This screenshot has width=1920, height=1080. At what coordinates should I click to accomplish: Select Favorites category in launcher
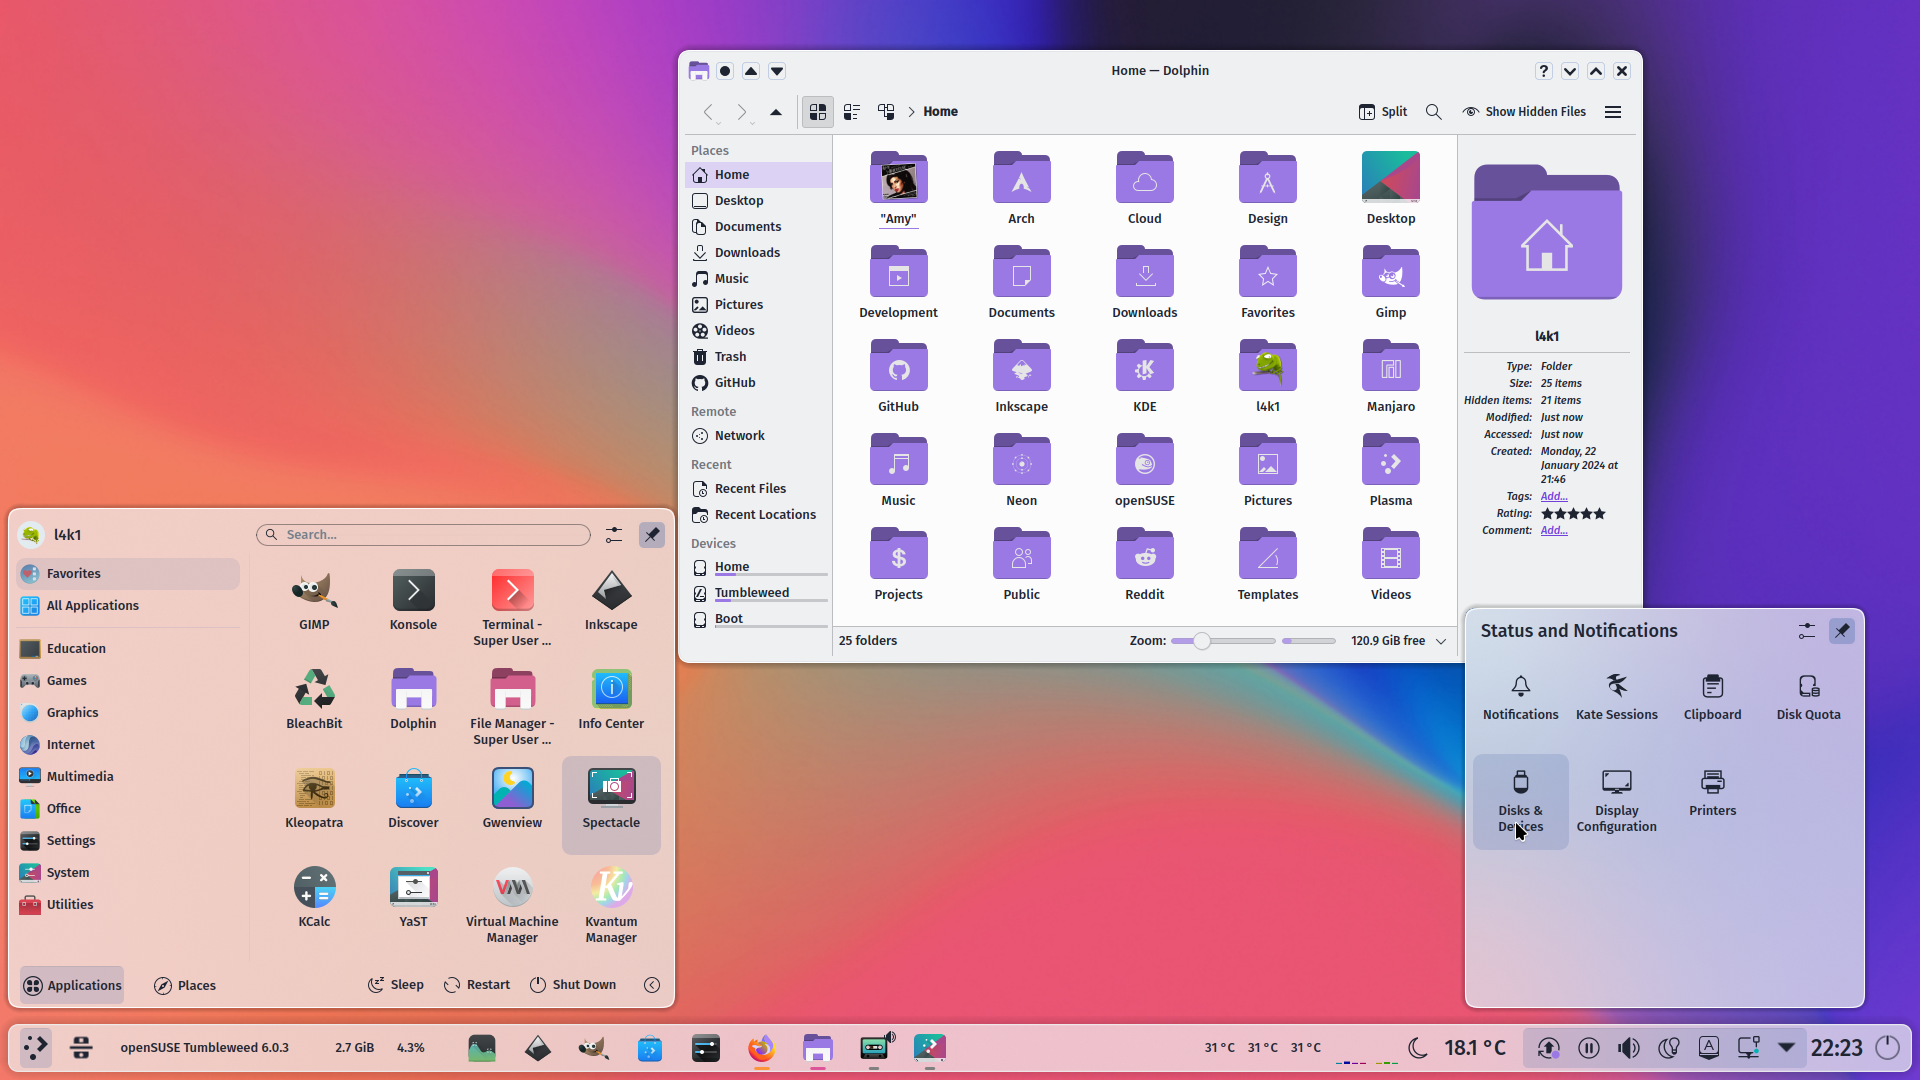pos(128,574)
